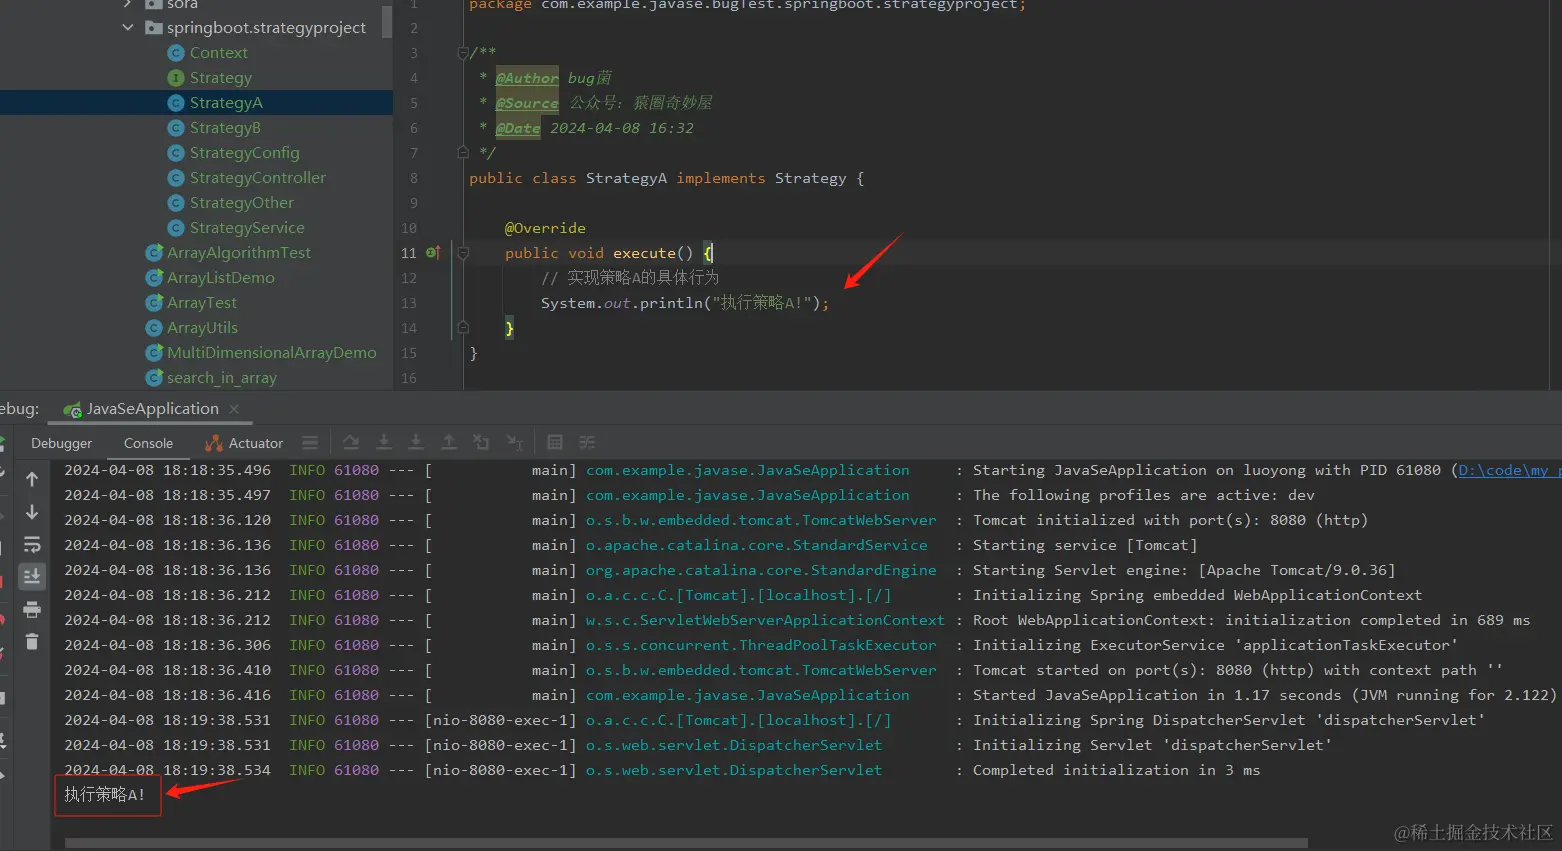The image size is (1562, 851).
Task: Toggle fold marker at line 14 closing brace
Action: [x=462, y=328]
